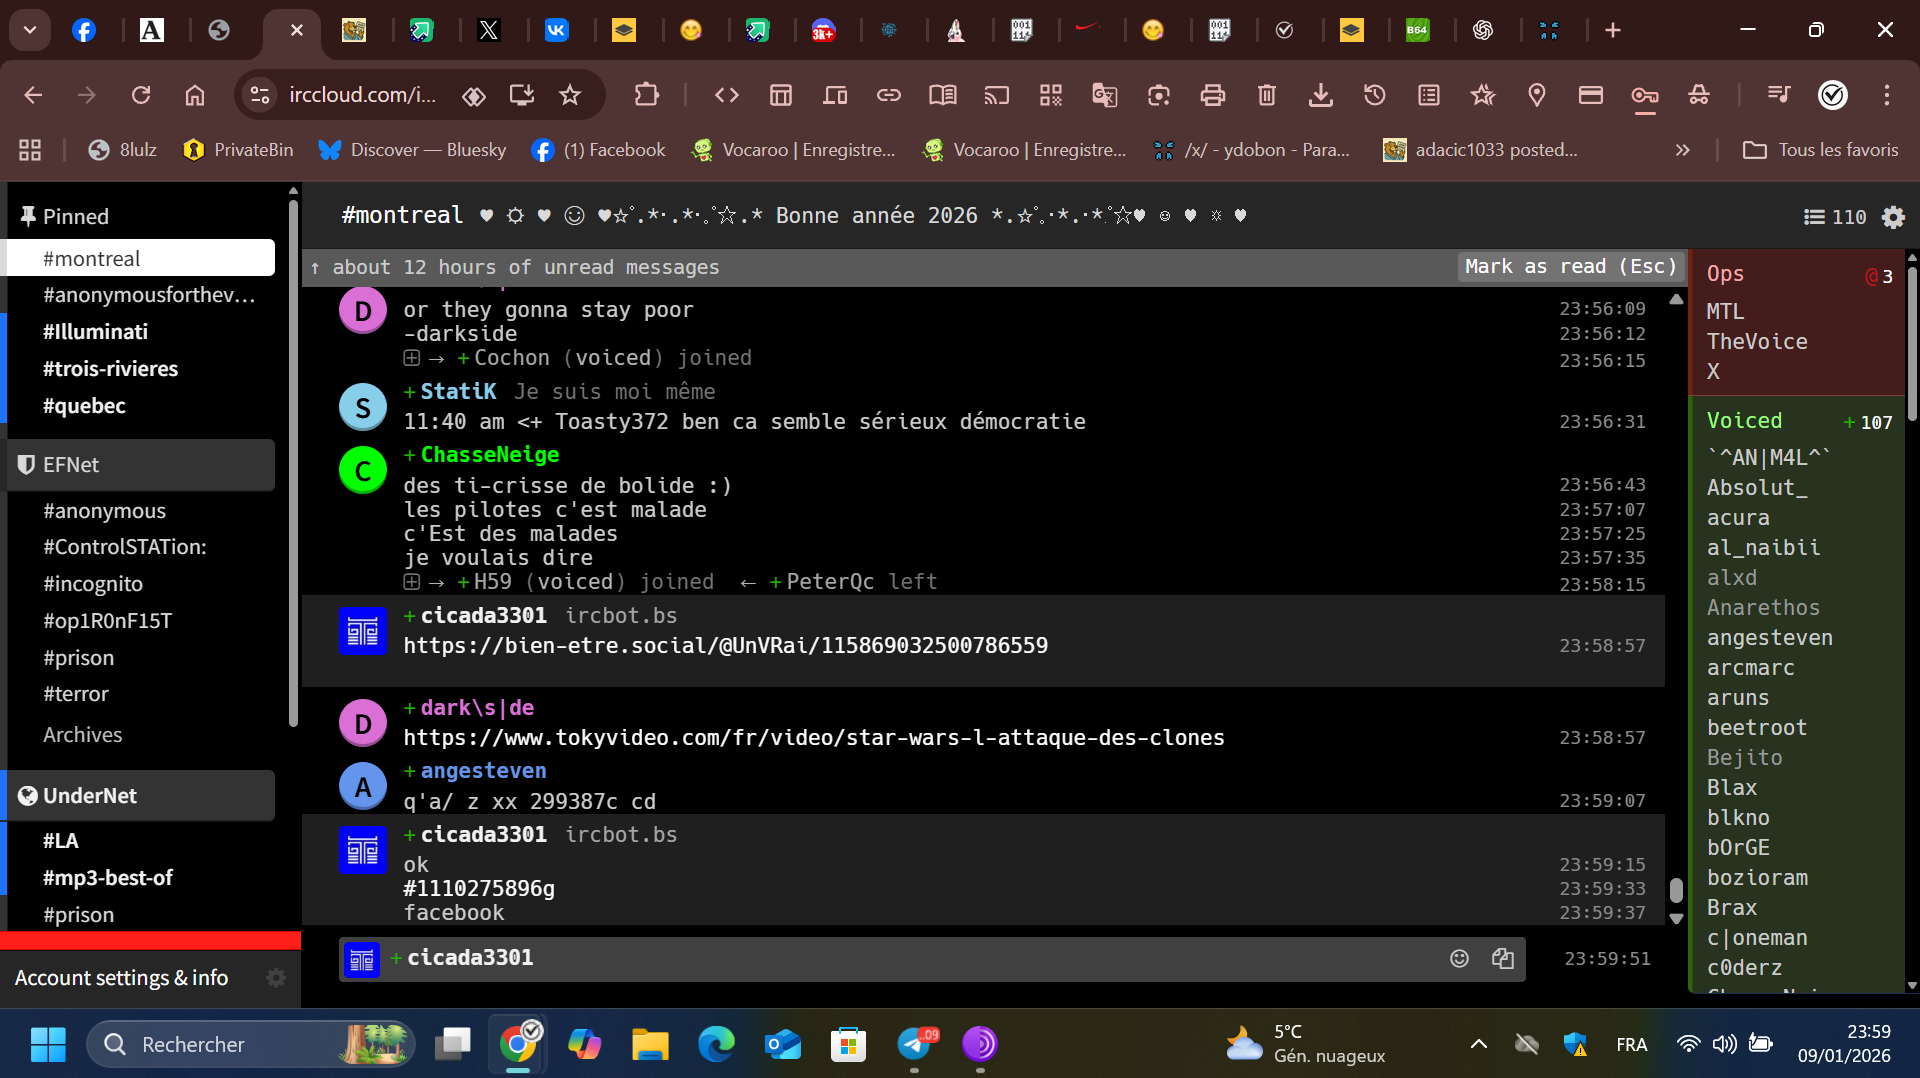This screenshot has height=1078, width=1920.
Task: Click the message input field
Action: 932,959
